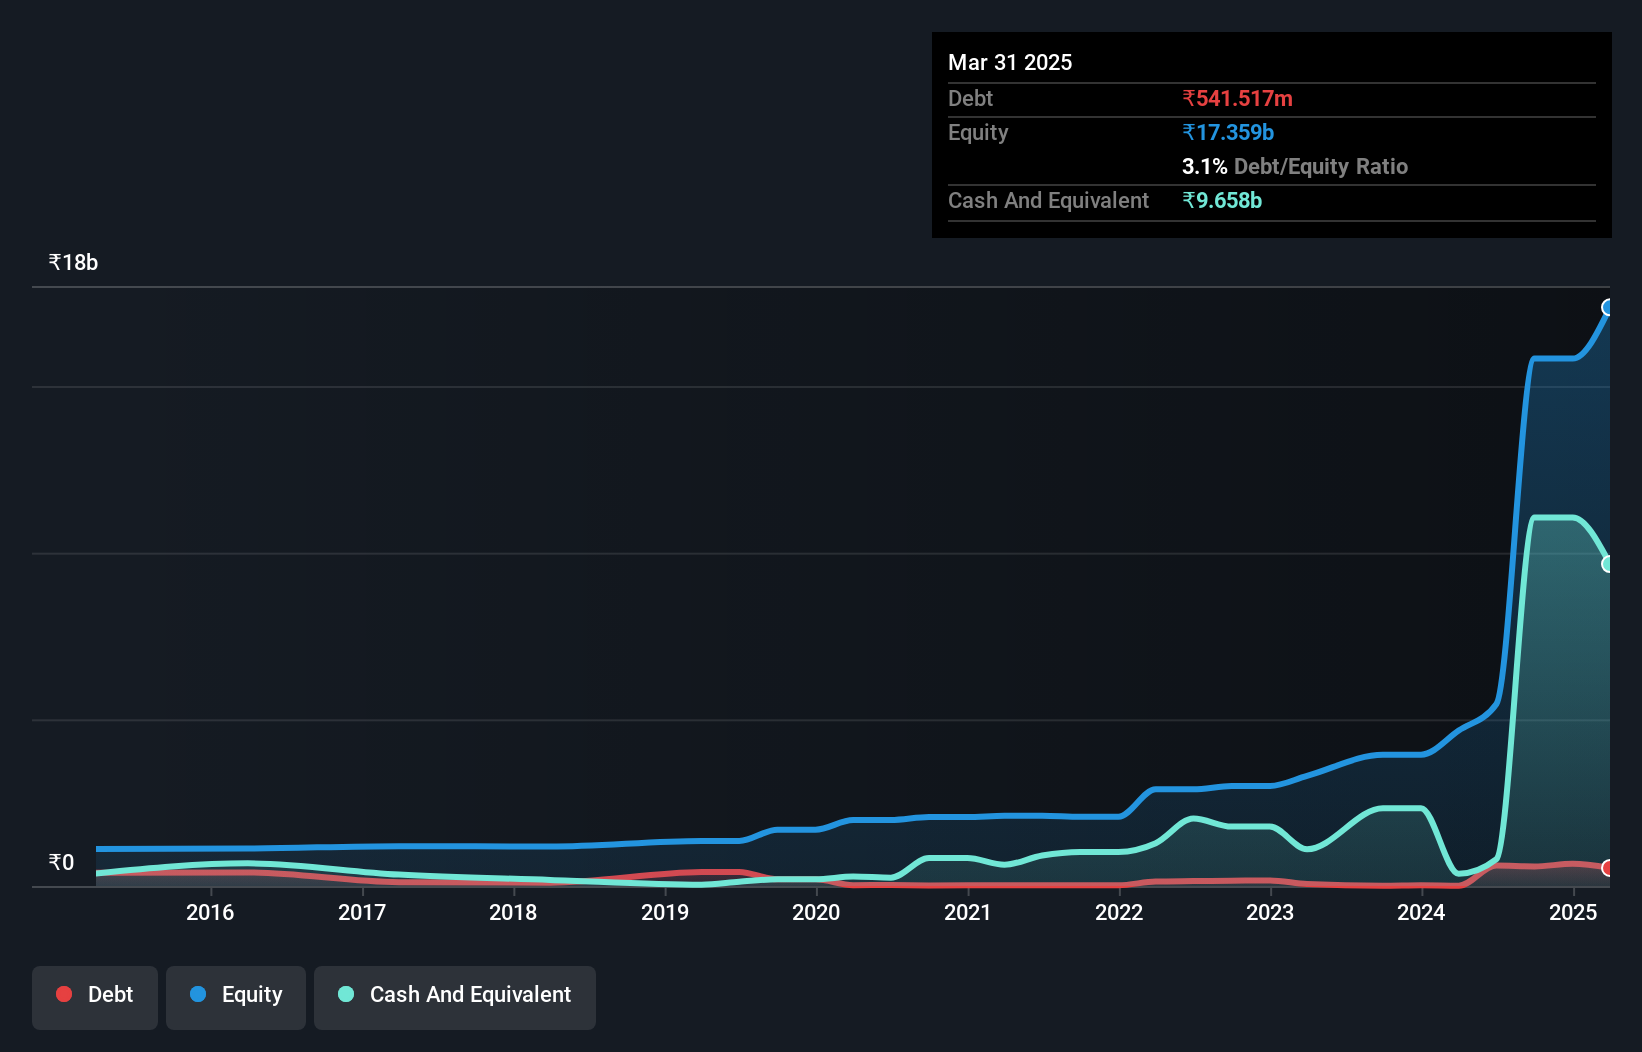Click the ₹17.359b equity value in tooltip
Image resolution: width=1642 pixels, height=1052 pixels.
coord(1228,132)
